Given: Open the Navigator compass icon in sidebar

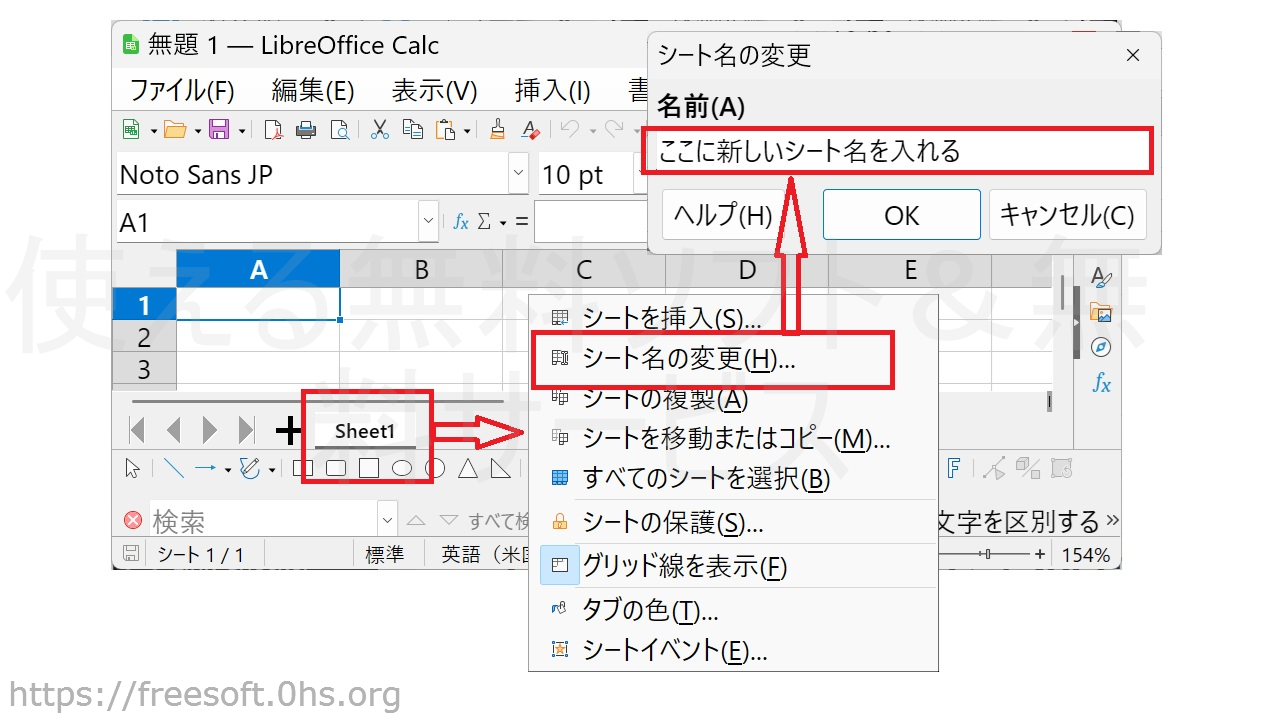Looking at the screenshot, I should point(1101,347).
